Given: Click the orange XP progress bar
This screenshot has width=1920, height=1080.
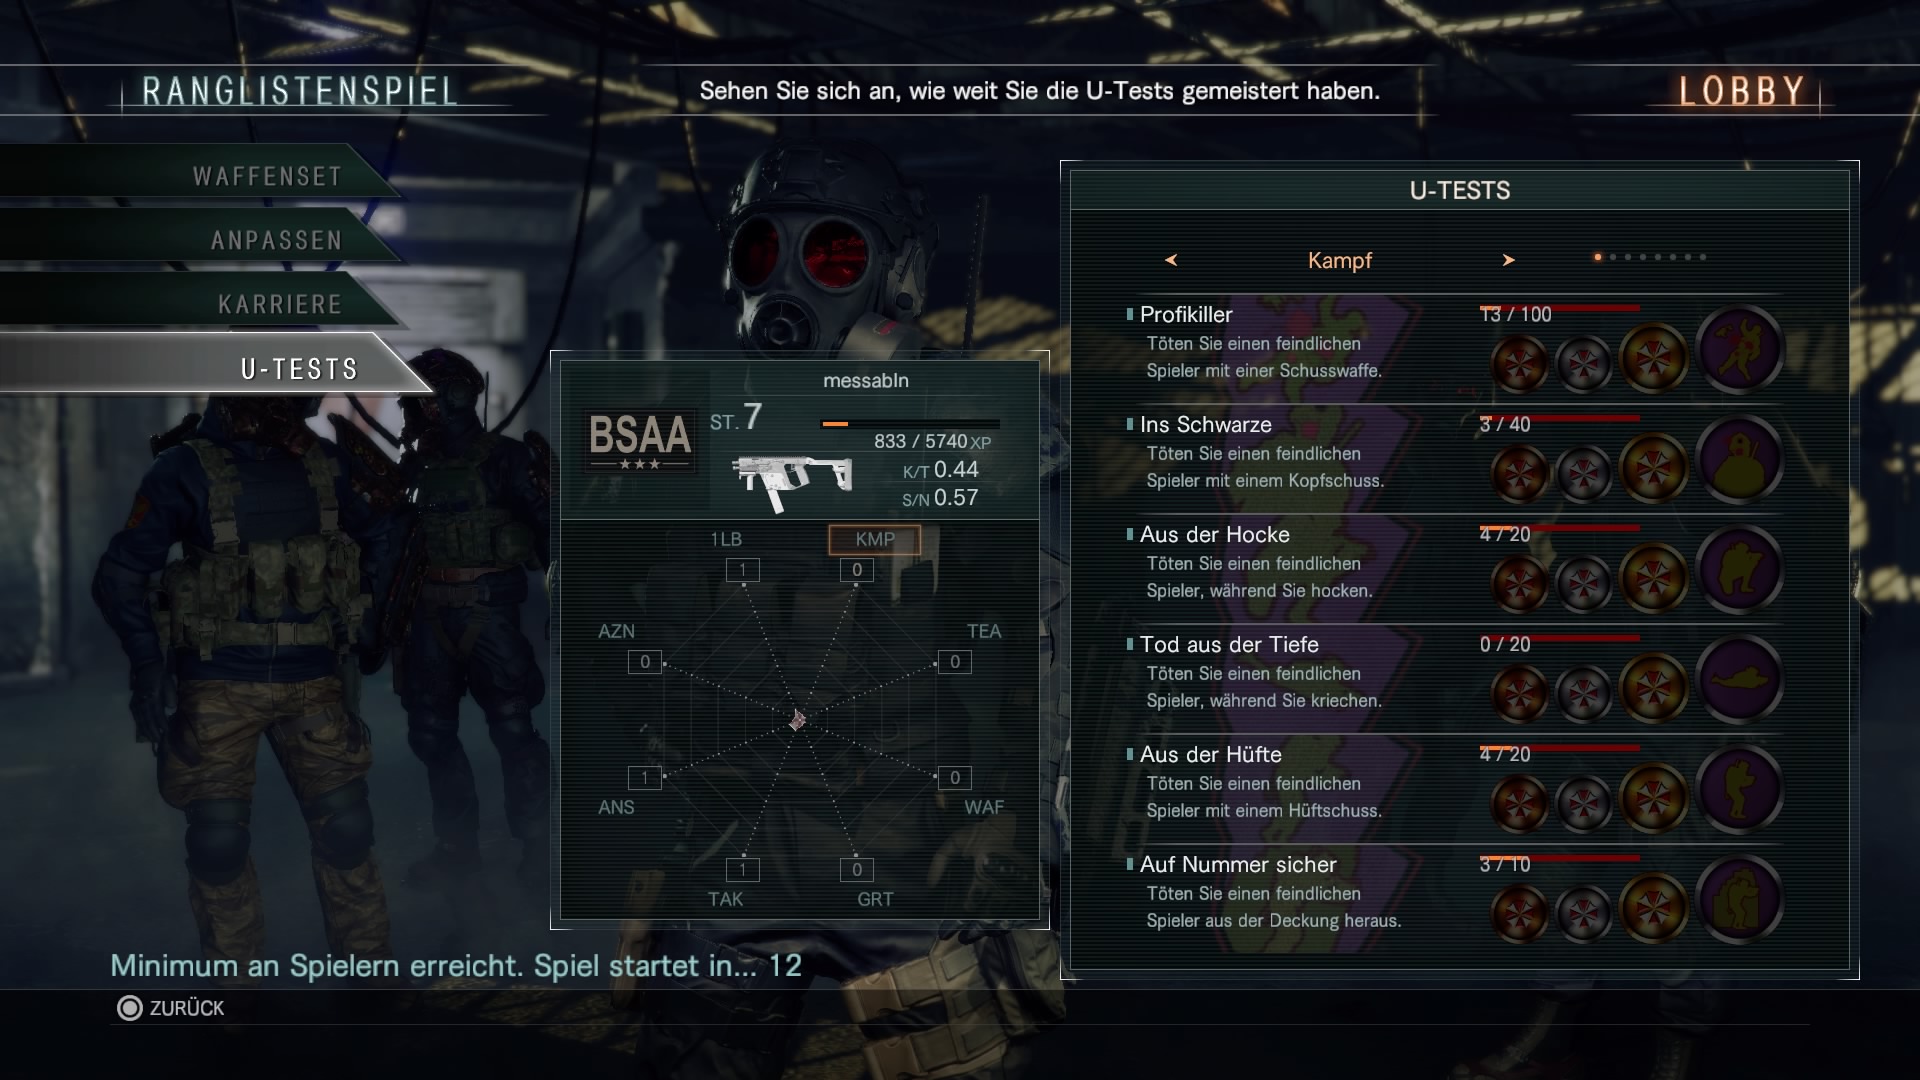Looking at the screenshot, I should [x=909, y=424].
